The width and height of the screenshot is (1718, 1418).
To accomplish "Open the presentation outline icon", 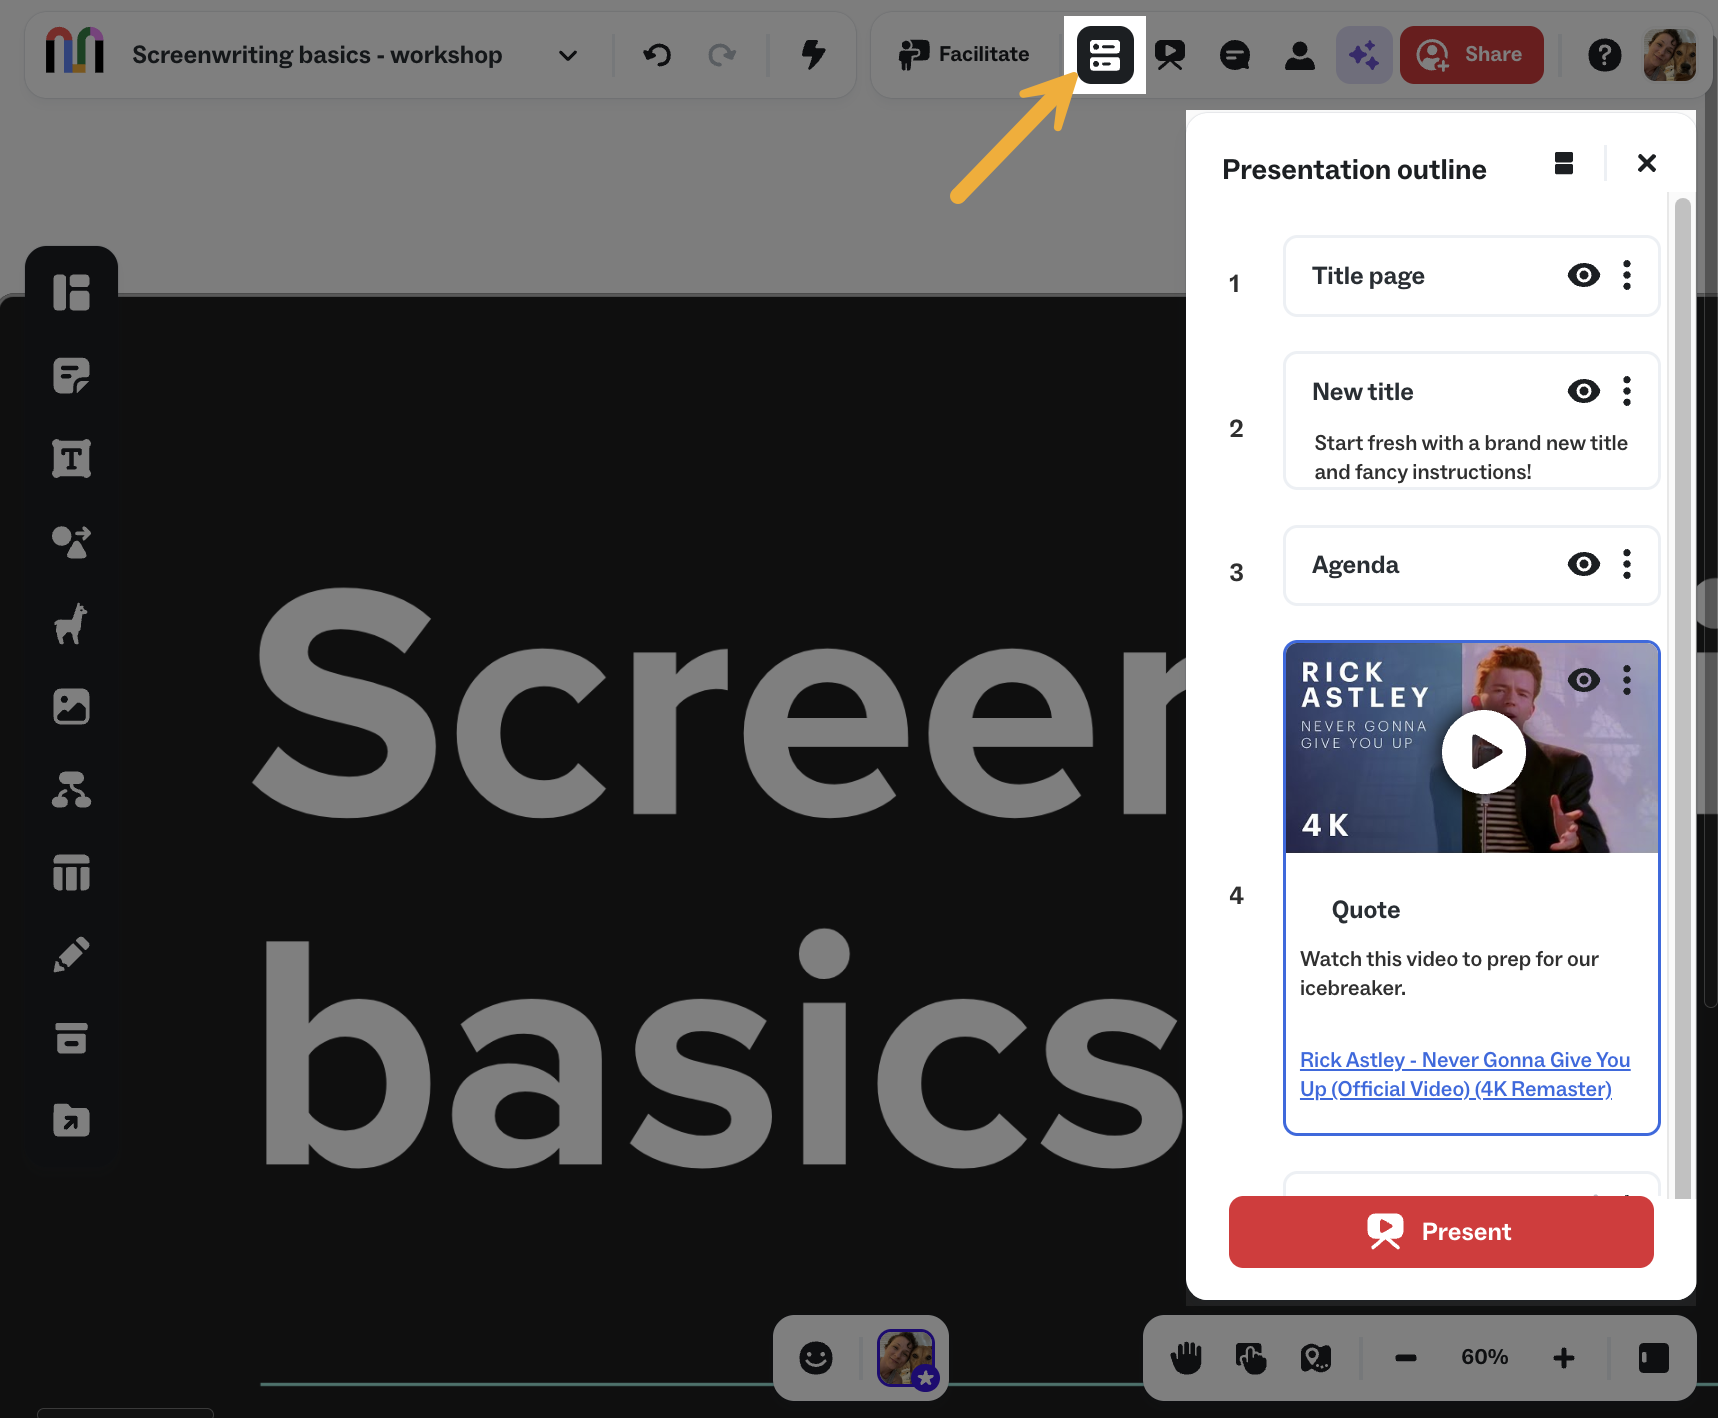I will 1104,55.
